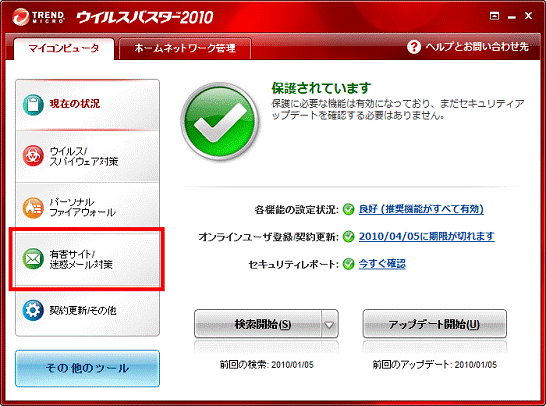Viewport: 546px width, 406px height.
Task: Start scan with 検索開始(S) button
Action: [x=258, y=325]
